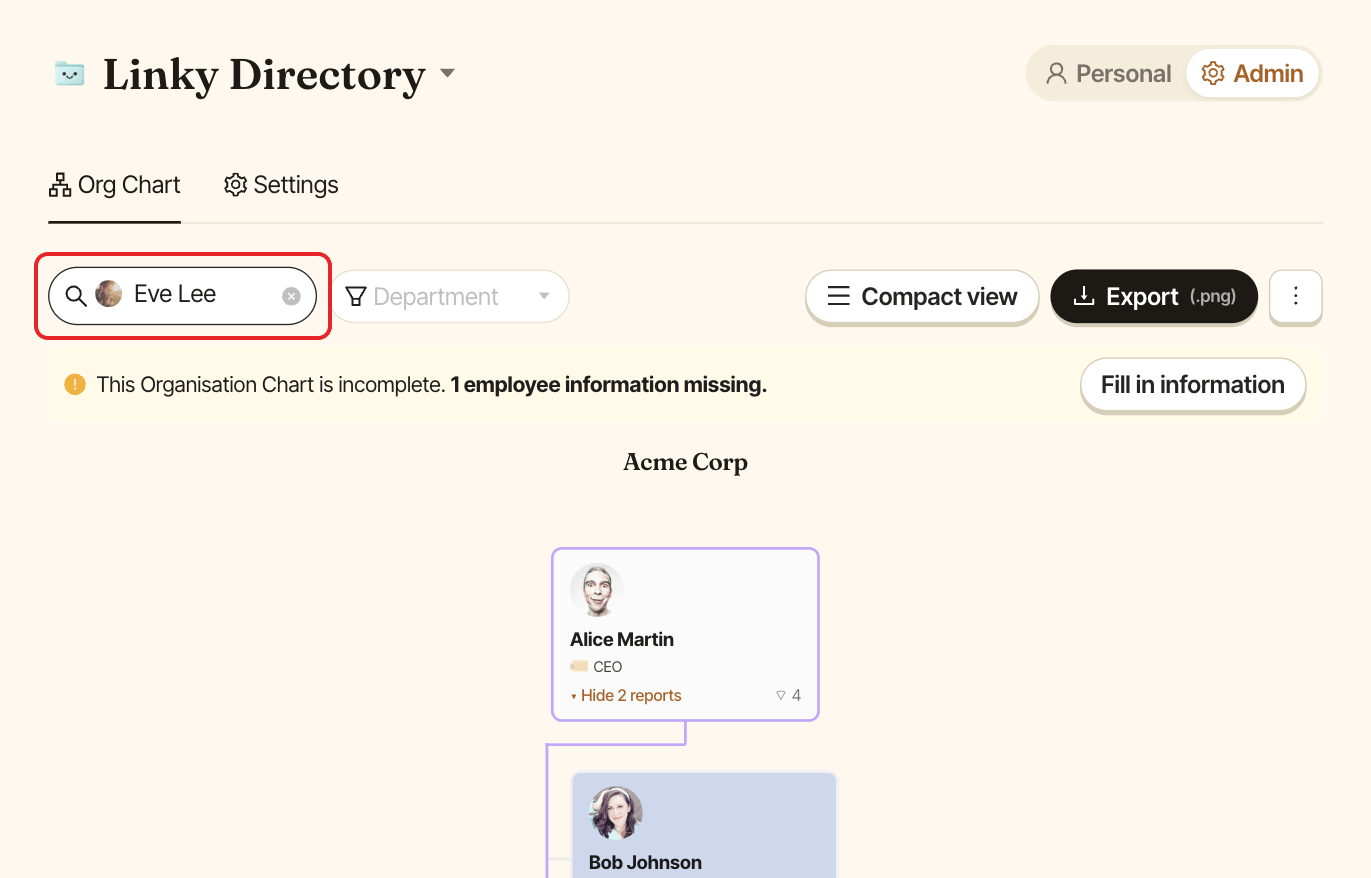The height and width of the screenshot is (878, 1371).
Task: Switch to Admin mode
Action: pos(1253,74)
